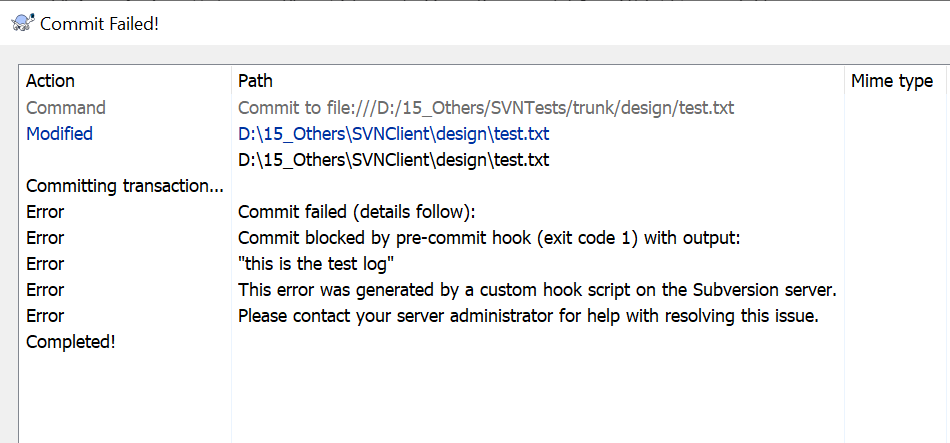The width and height of the screenshot is (950, 443).
Task: Sort by the Path column header
Action: (255, 81)
